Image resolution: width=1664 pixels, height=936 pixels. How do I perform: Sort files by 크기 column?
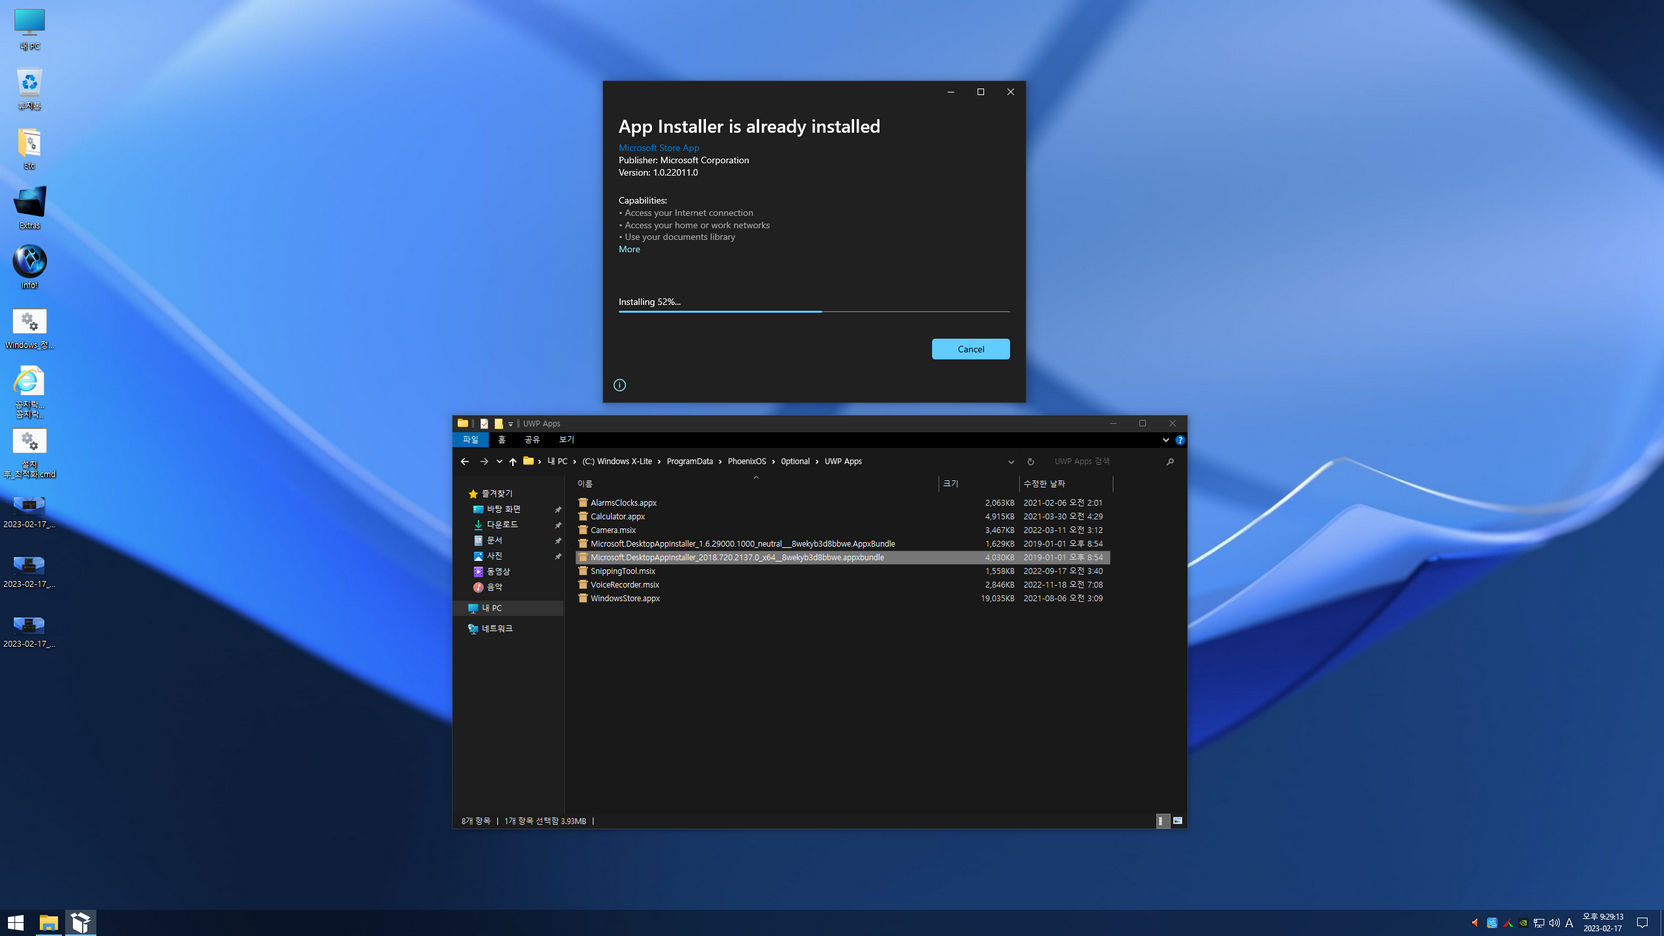[978, 484]
